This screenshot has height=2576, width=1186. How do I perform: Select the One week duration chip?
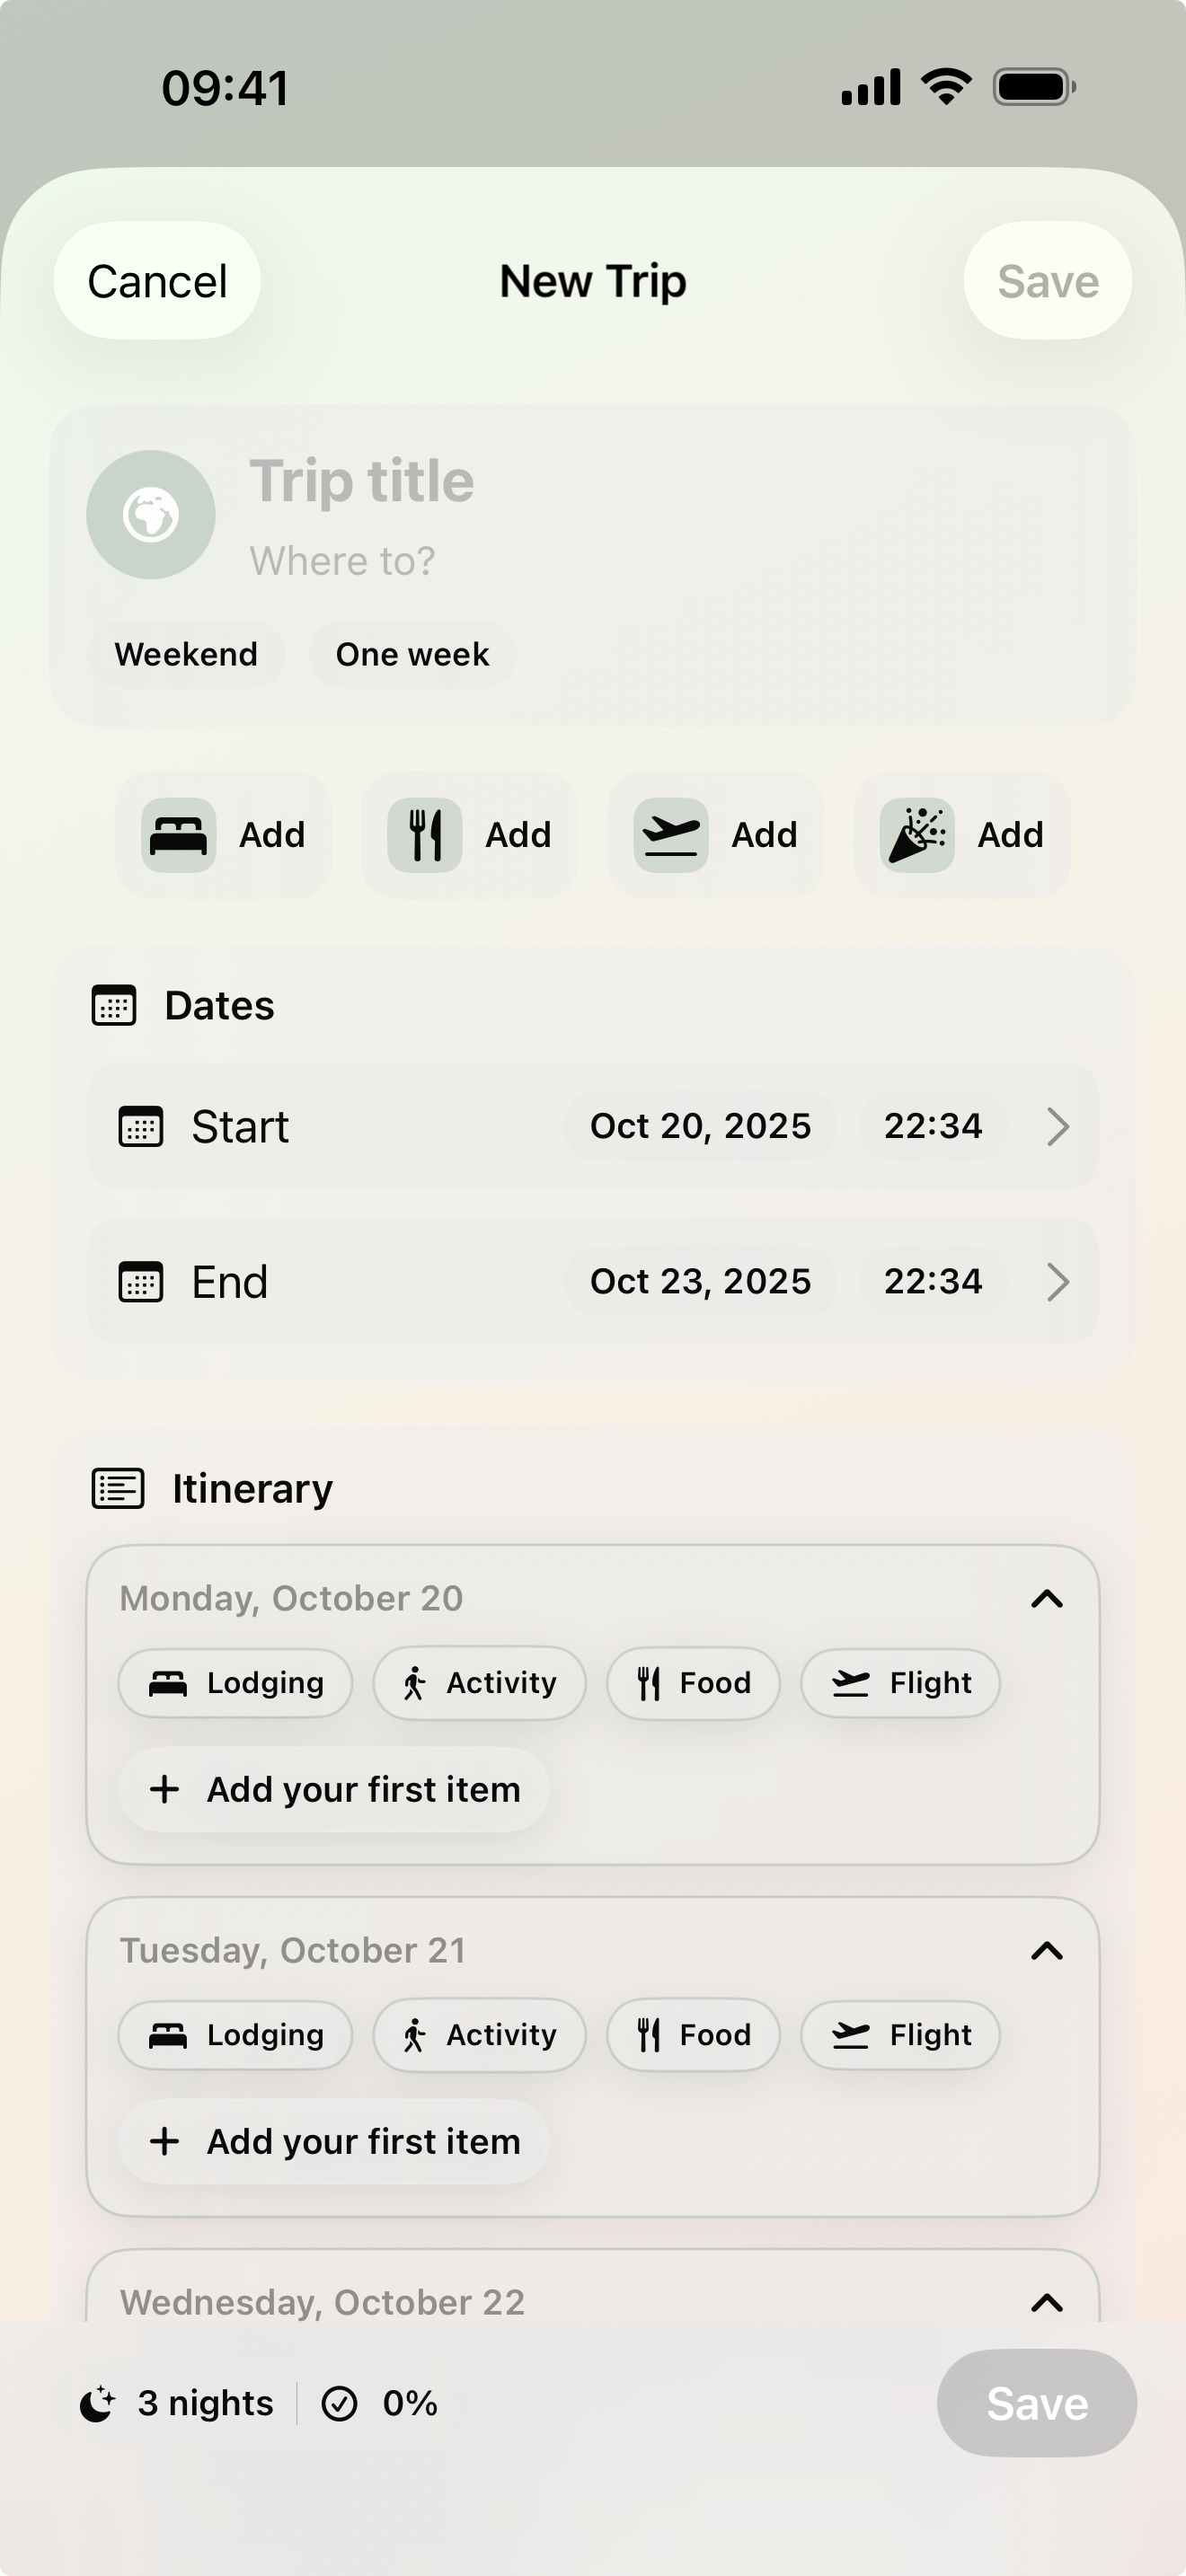click(412, 654)
